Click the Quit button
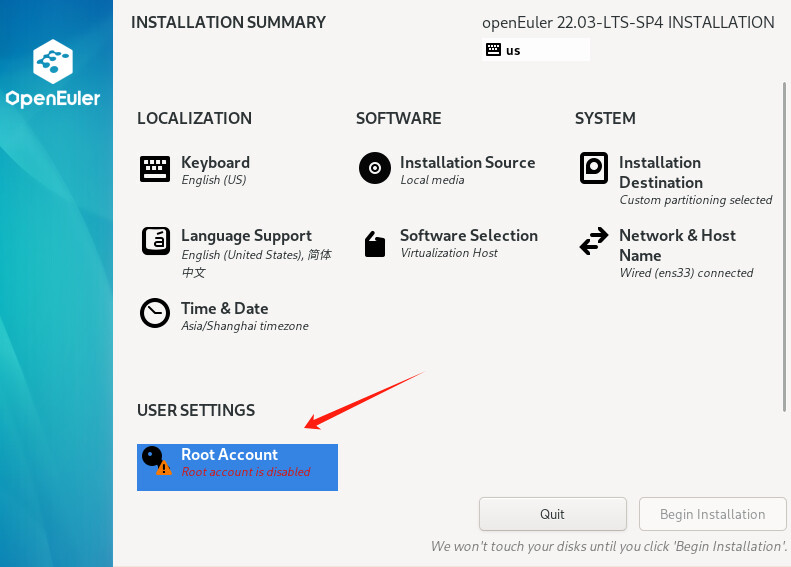This screenshot has height=567, width=791. pos(553,514)
